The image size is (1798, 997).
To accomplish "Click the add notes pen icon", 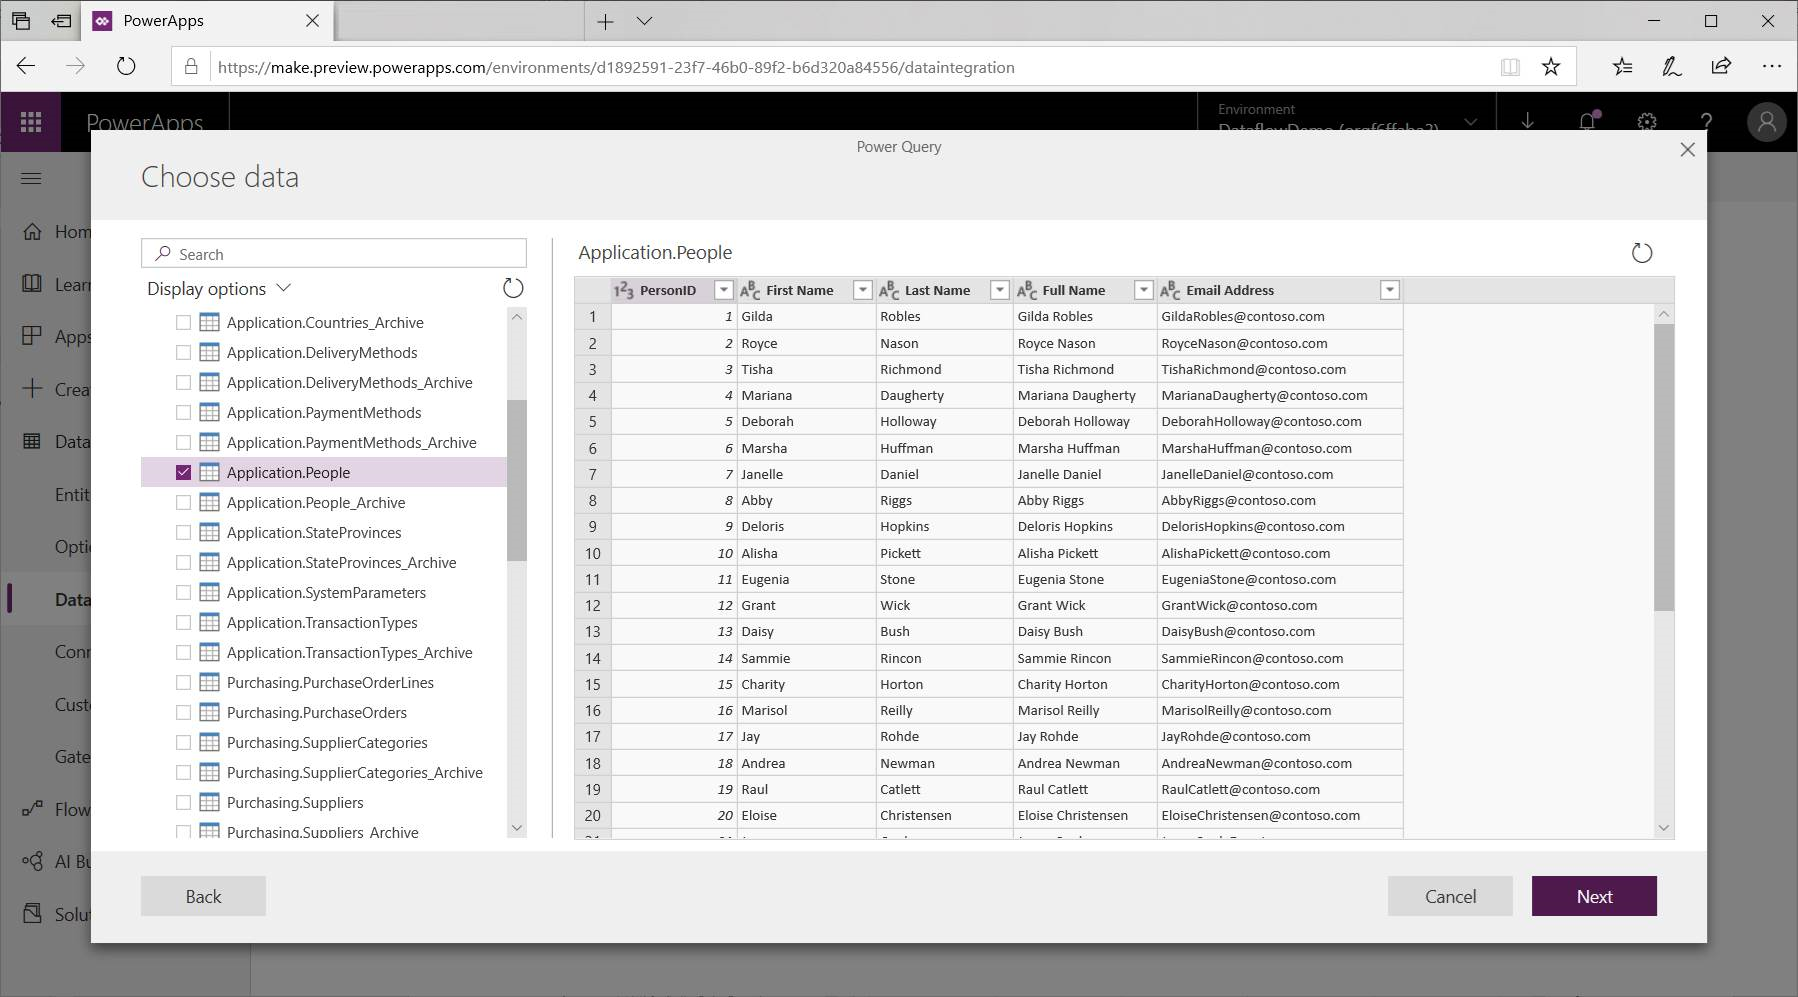I will pyautogui.click(x=1672, y=66).
